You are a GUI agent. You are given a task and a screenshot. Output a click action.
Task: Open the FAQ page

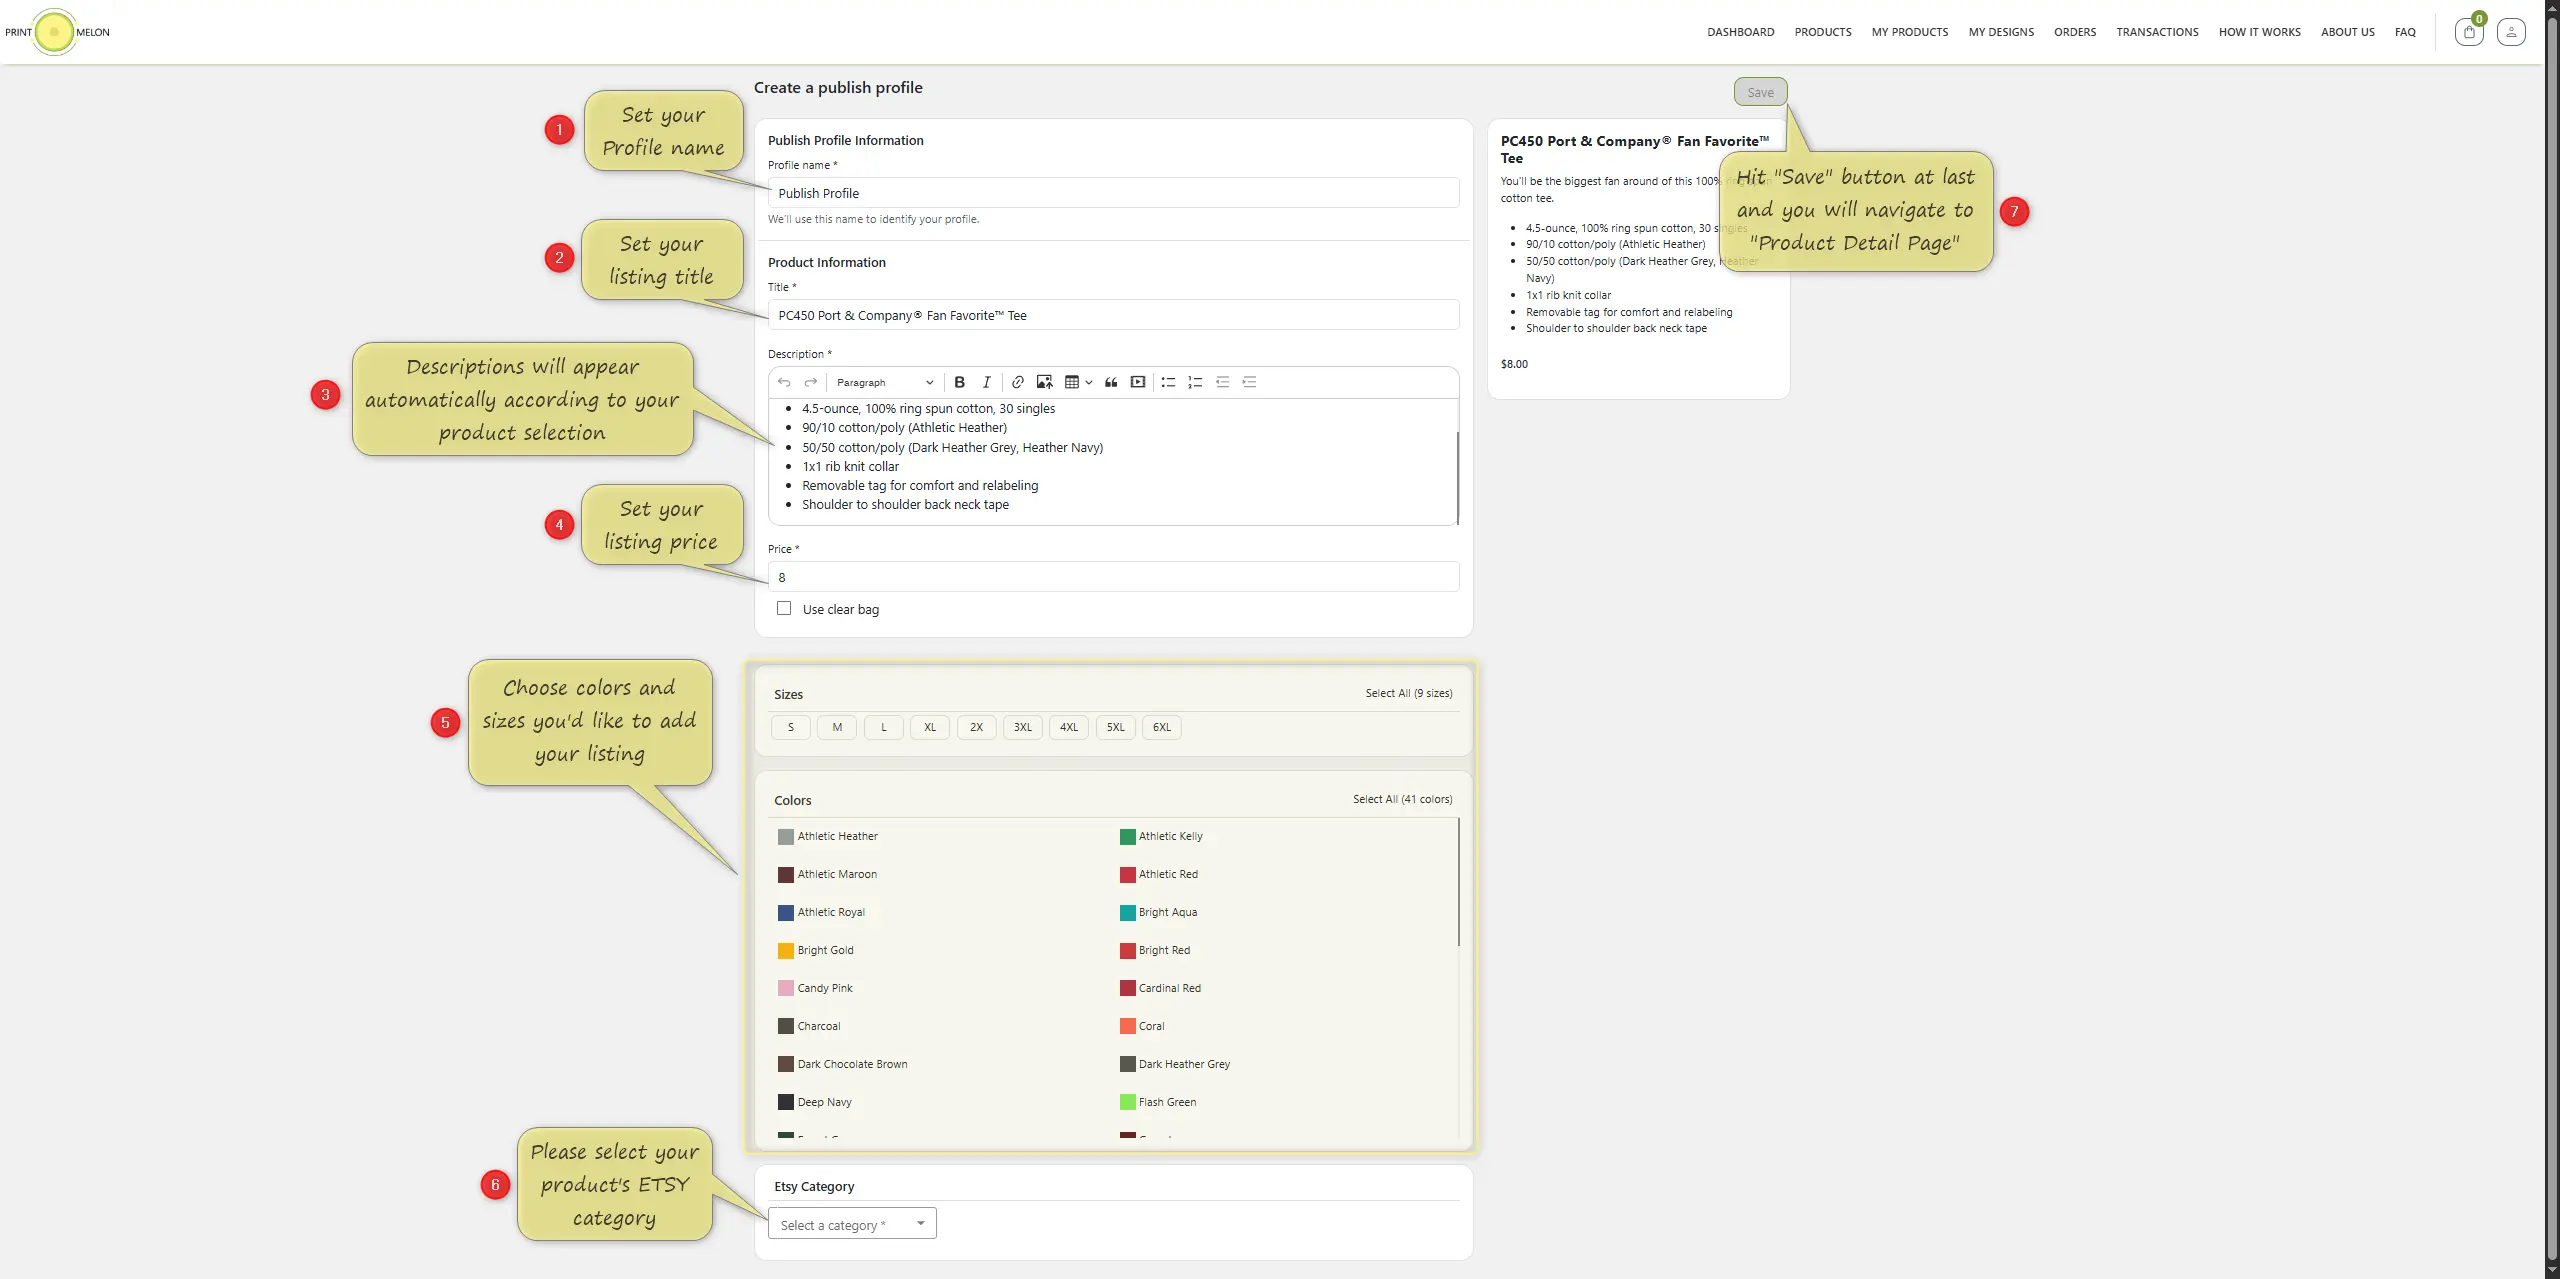coord(2405,32)
